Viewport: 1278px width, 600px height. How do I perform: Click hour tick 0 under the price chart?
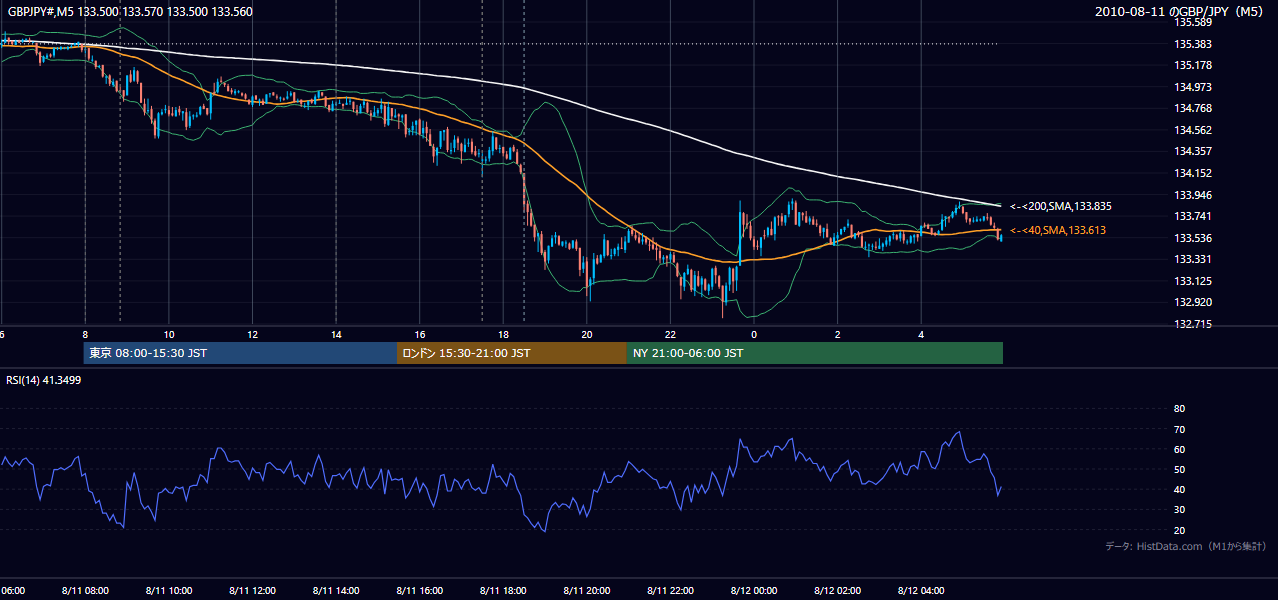point(754,335)
